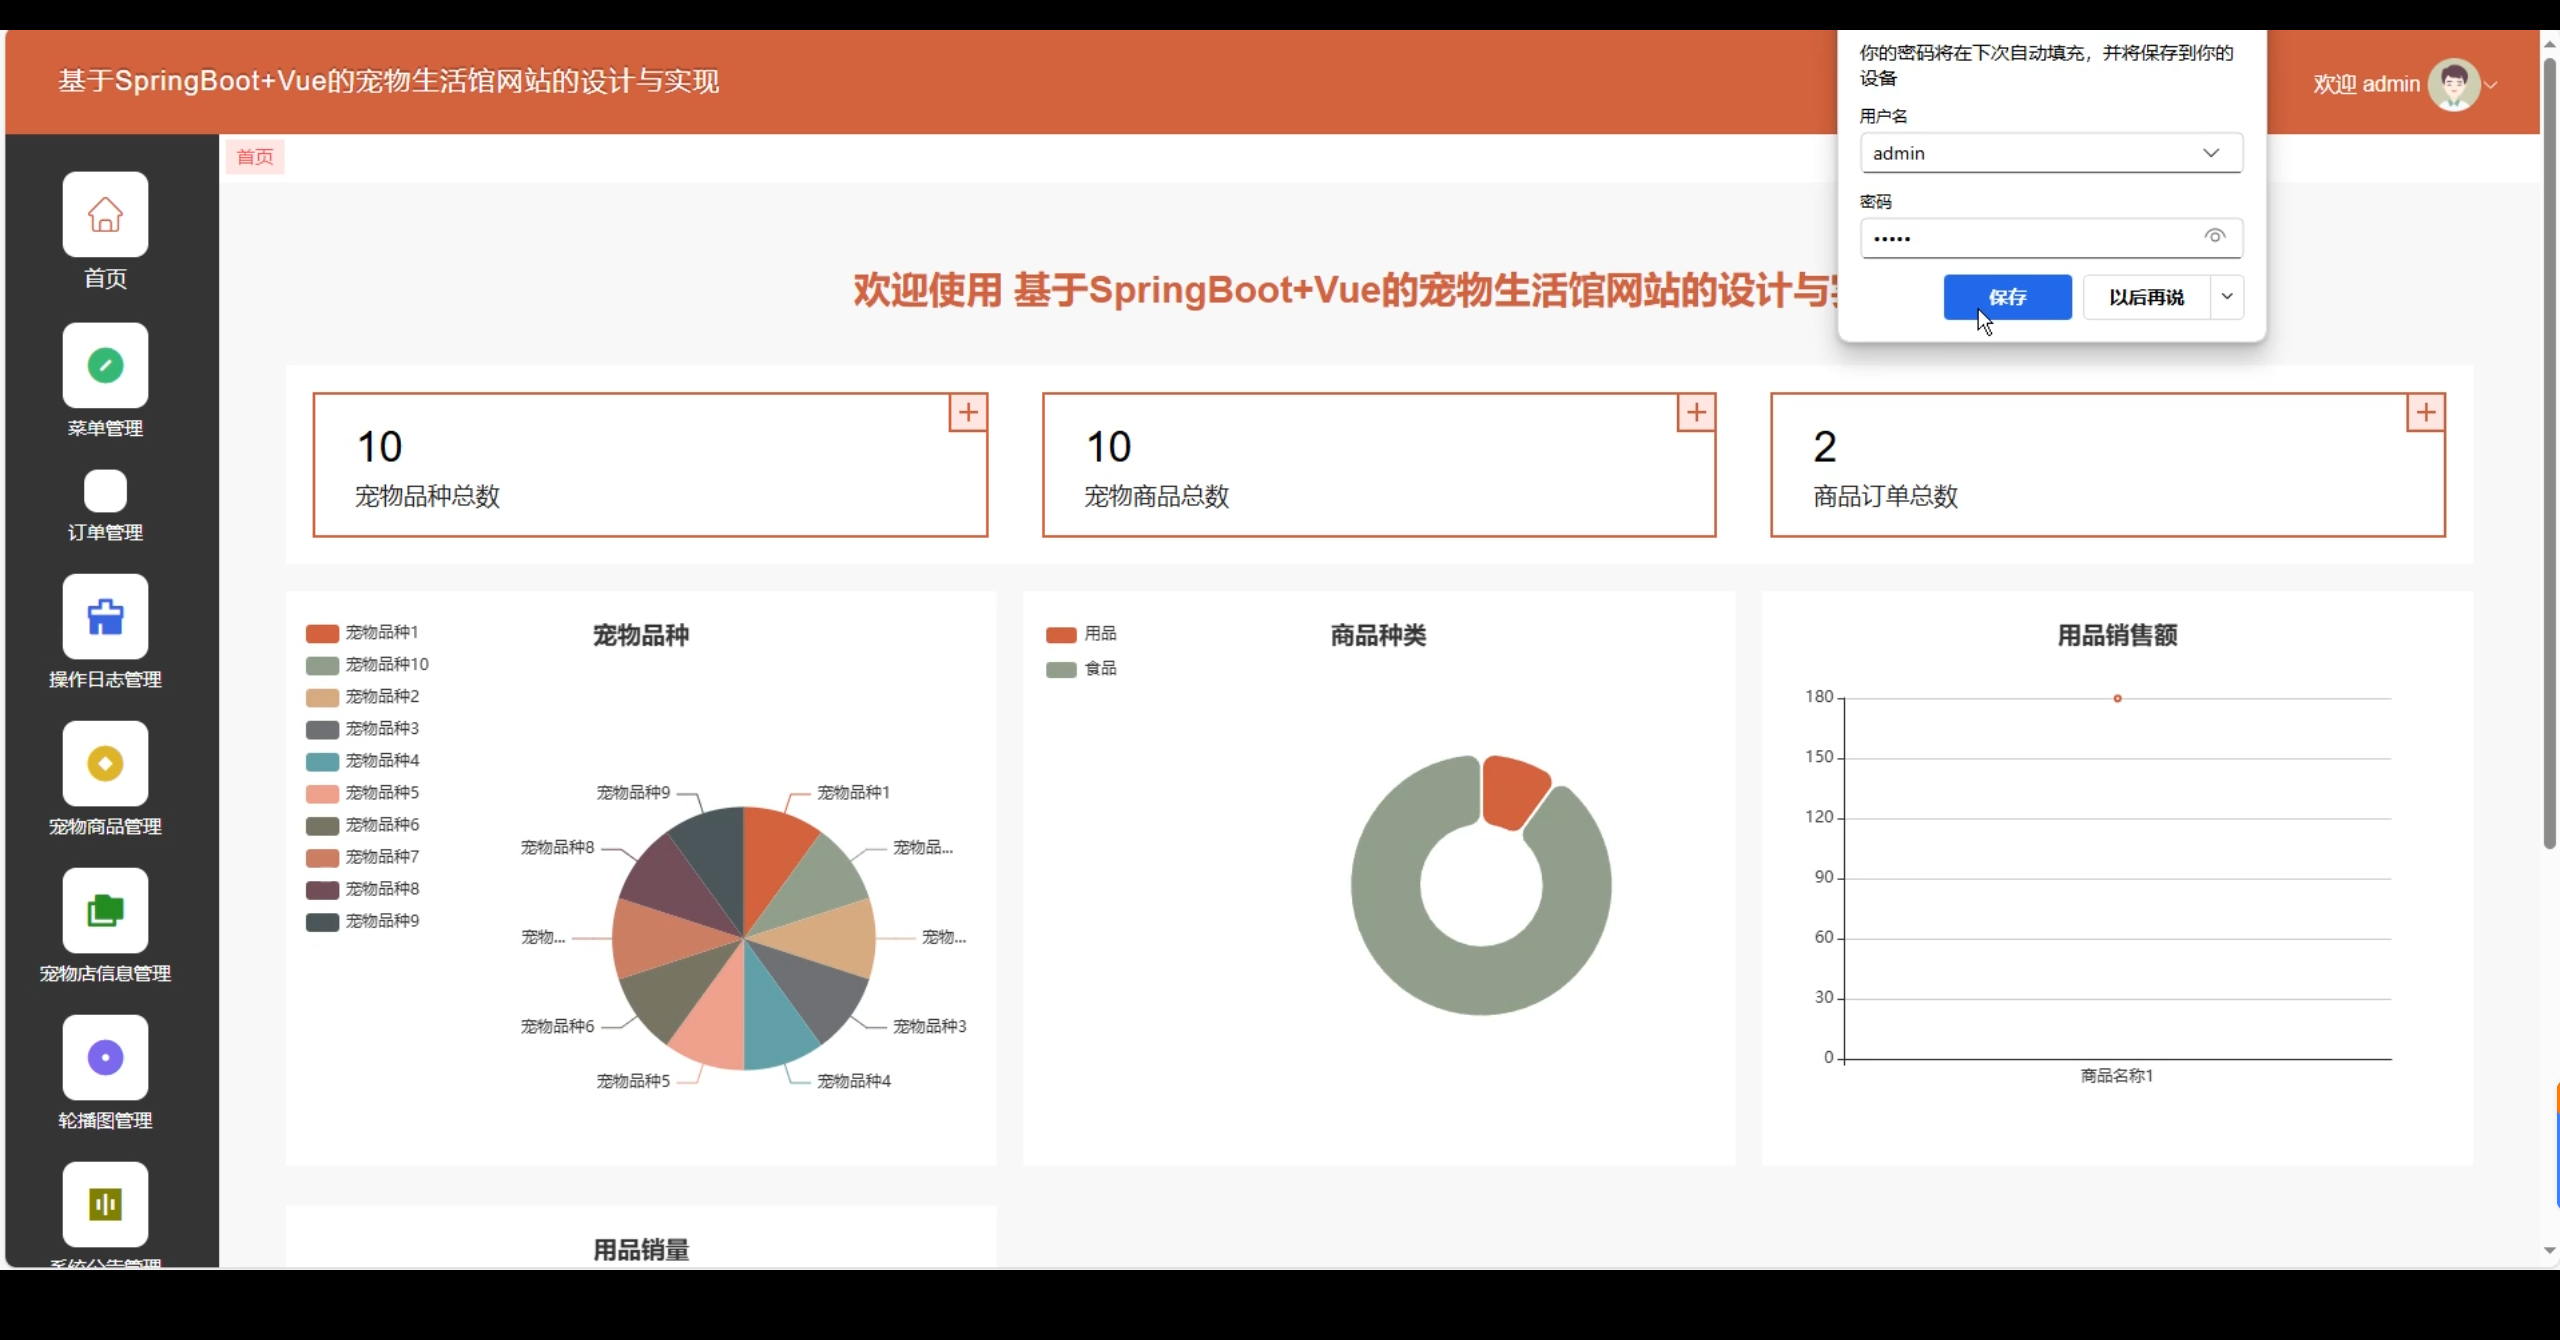Click admin user avatar picture
The width and height of the screenshot is (2560, 1340).
[x=2453, y=85]
